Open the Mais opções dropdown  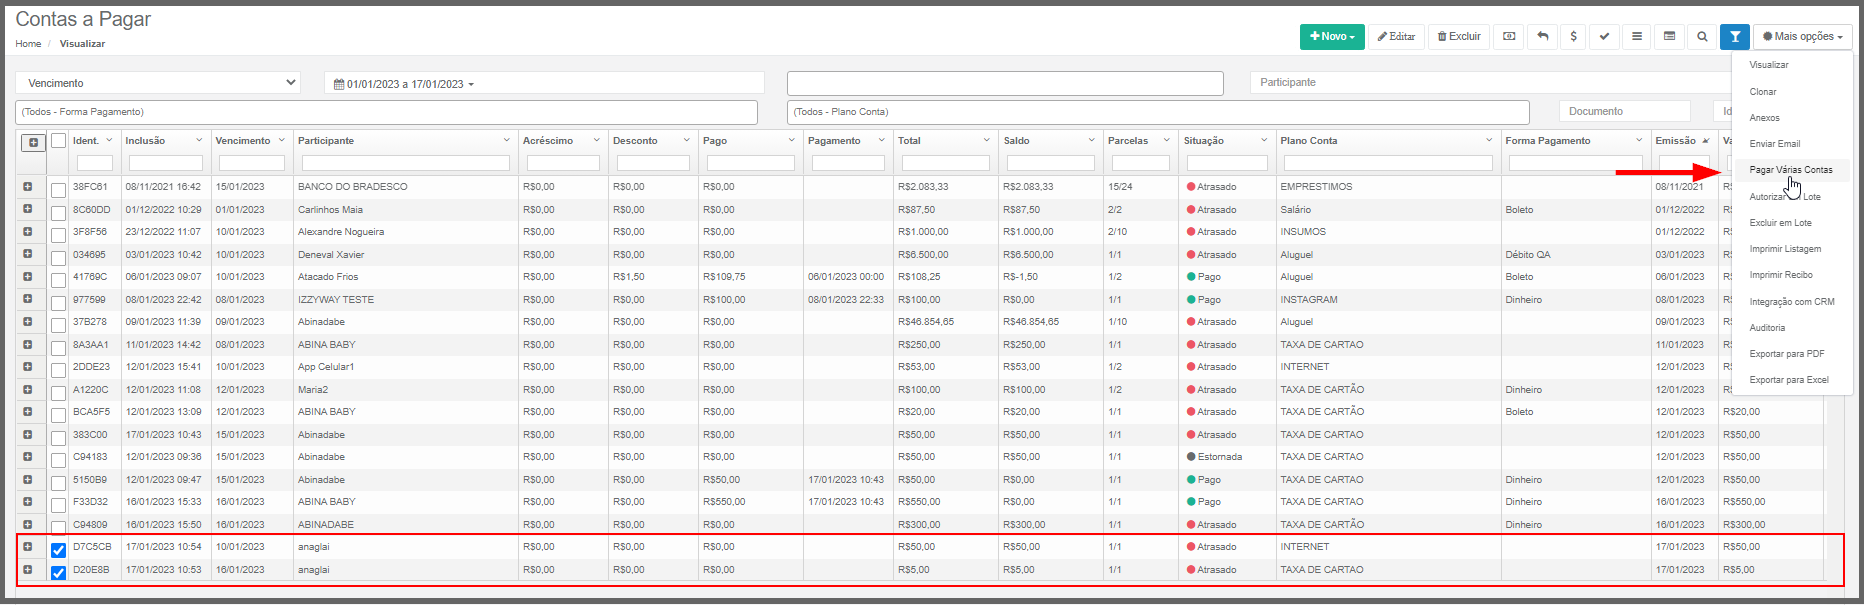(1802, 37)
